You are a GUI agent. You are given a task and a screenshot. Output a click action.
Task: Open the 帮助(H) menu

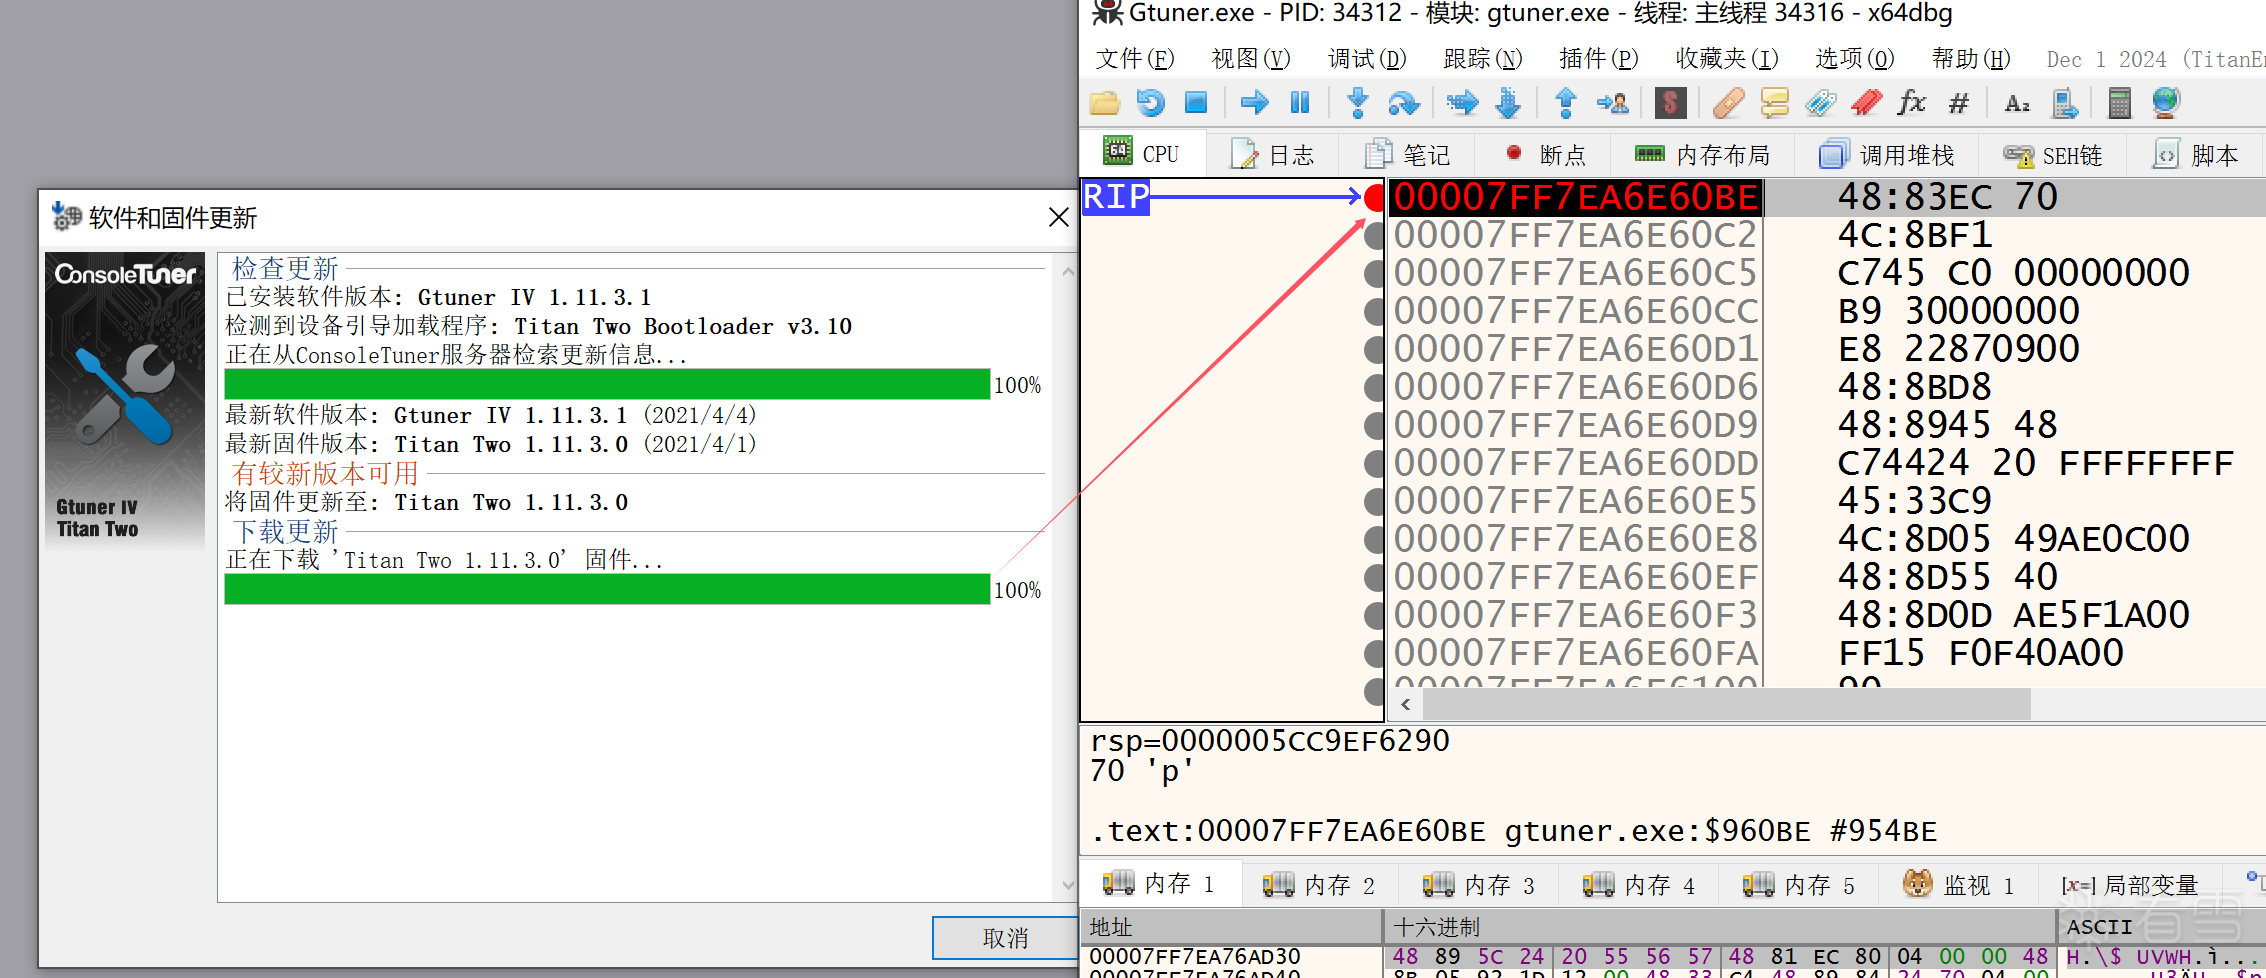click(x=1971, y=59)
